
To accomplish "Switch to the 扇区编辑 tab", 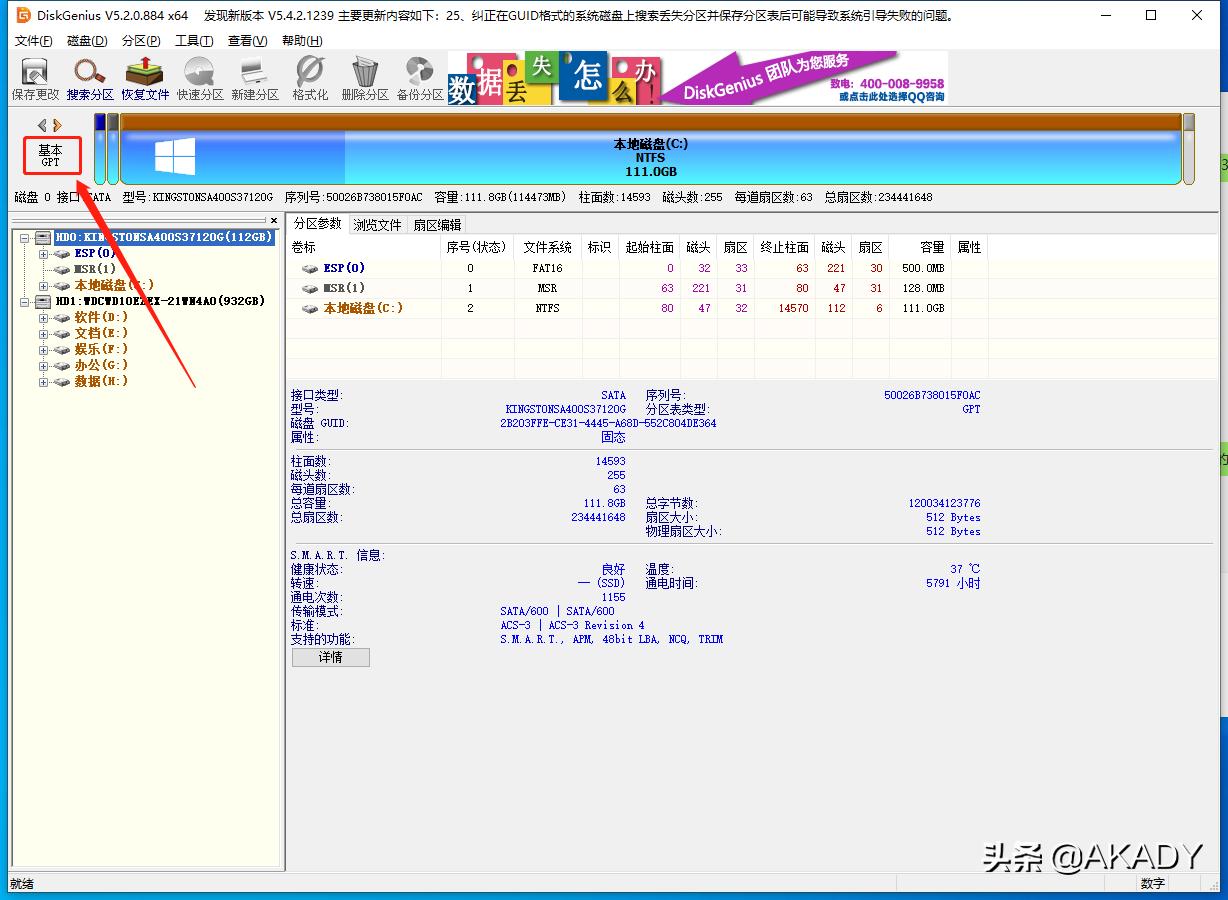I will tap(437, 224).
